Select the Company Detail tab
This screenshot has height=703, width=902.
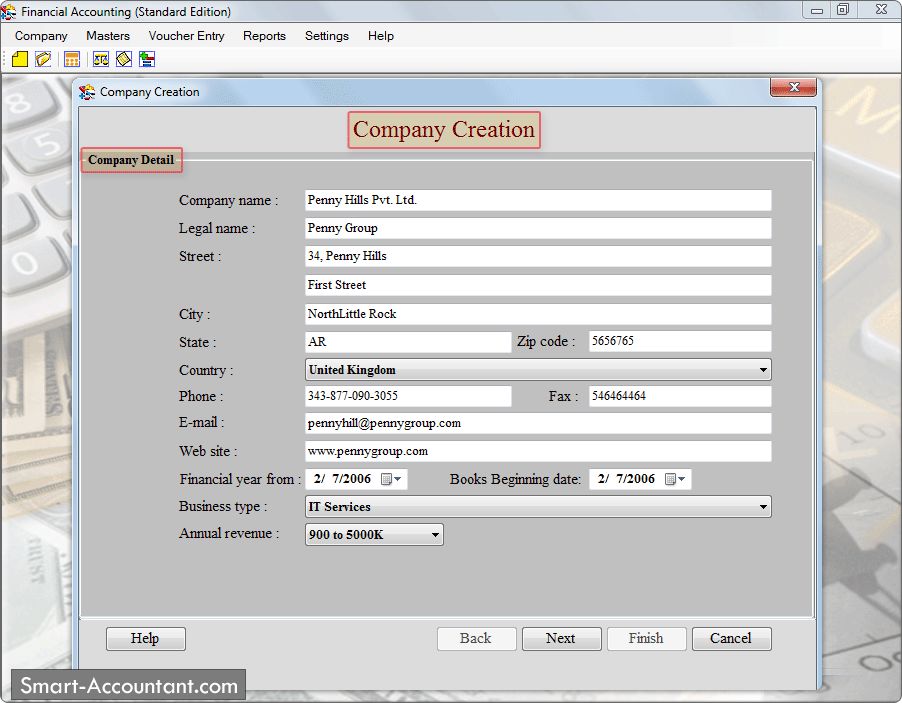click(x=131, y=160)
